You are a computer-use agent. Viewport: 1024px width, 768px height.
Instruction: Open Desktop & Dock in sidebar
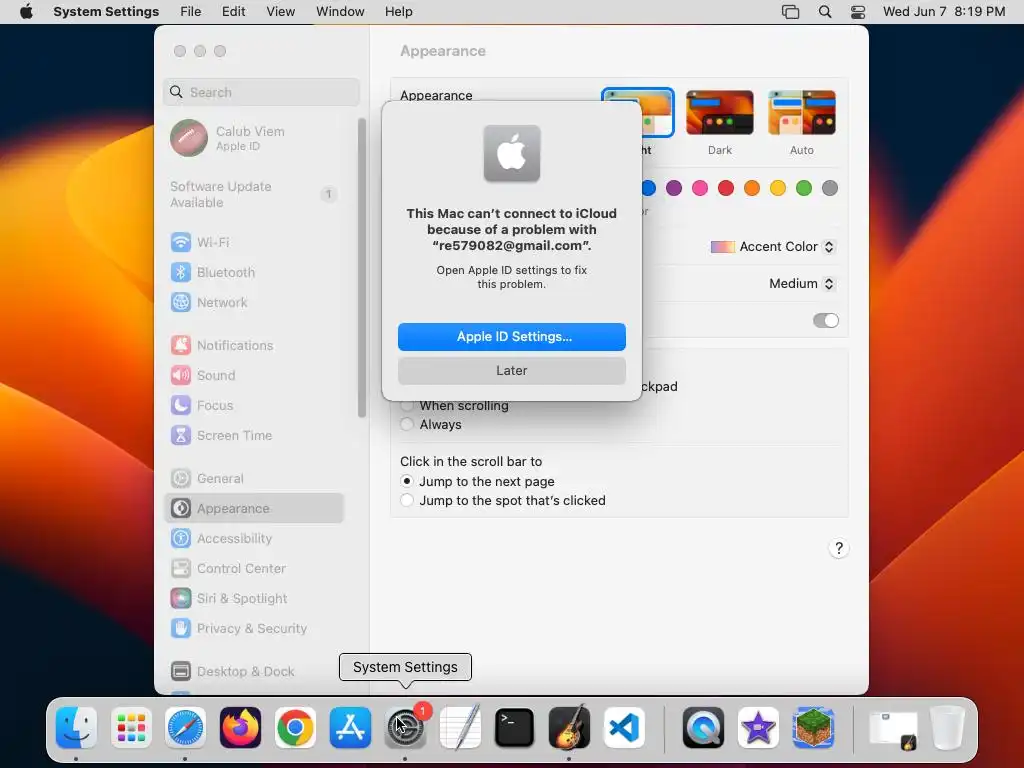click(x=254, y=671)
